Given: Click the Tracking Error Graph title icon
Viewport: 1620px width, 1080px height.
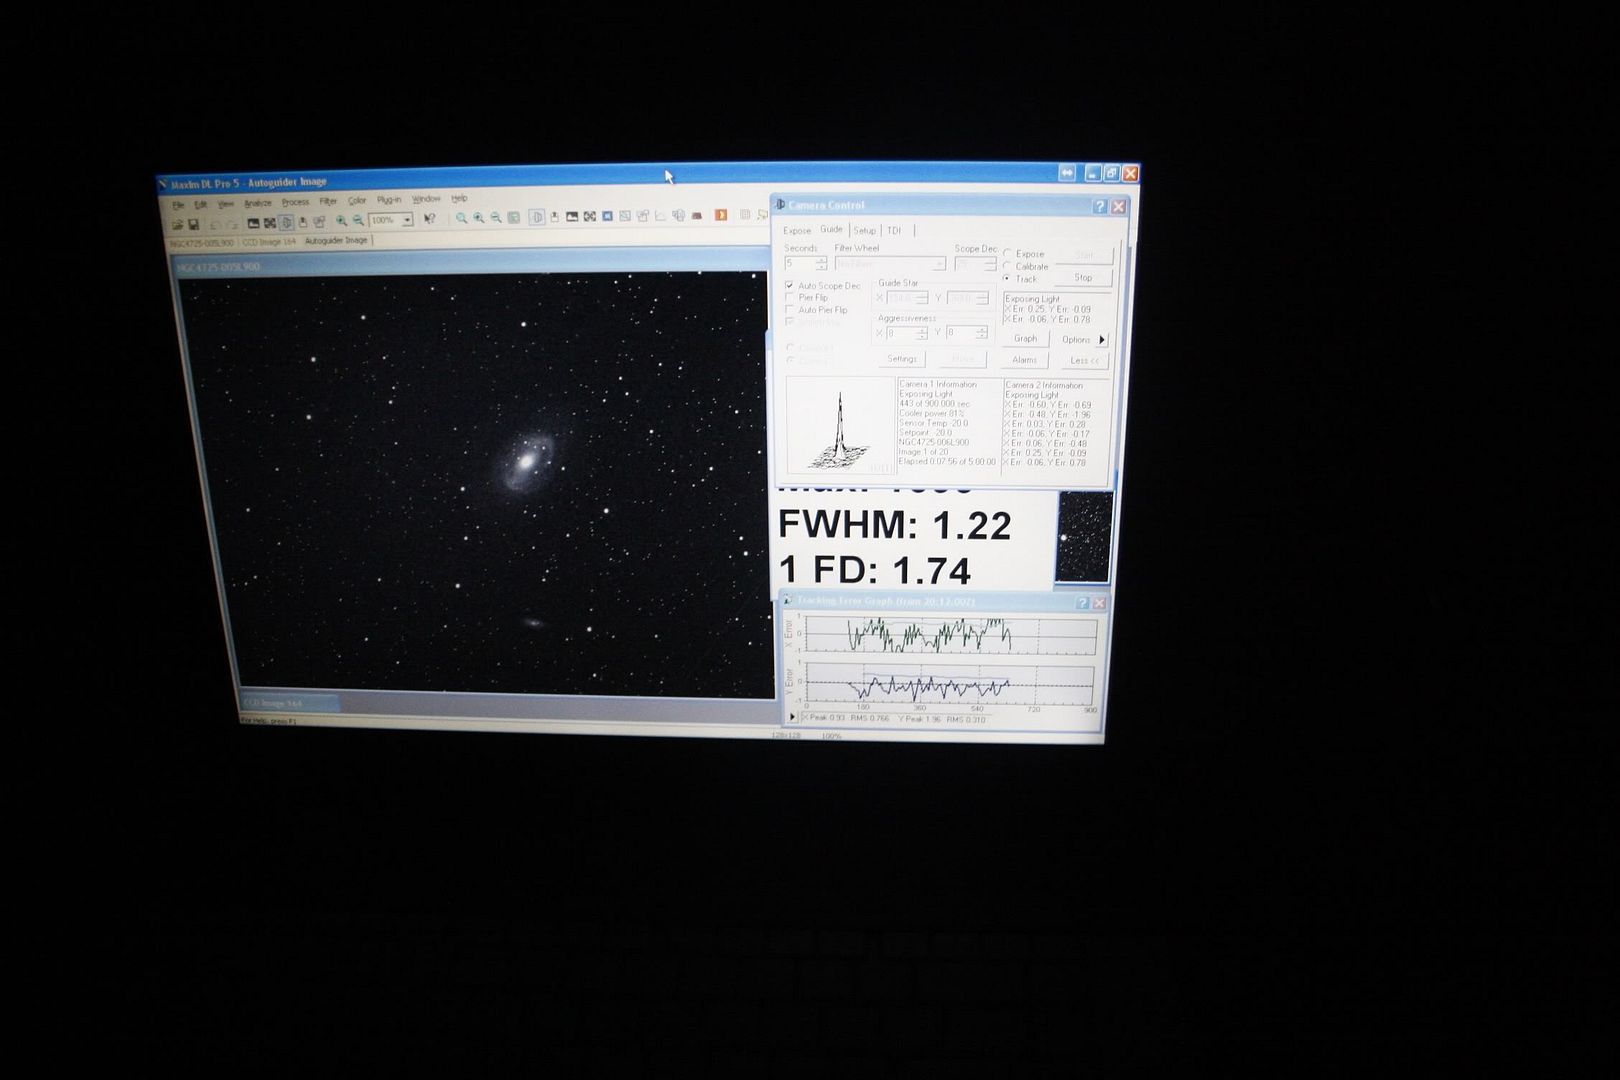Looking at the screenshot, I should (788, 600).
